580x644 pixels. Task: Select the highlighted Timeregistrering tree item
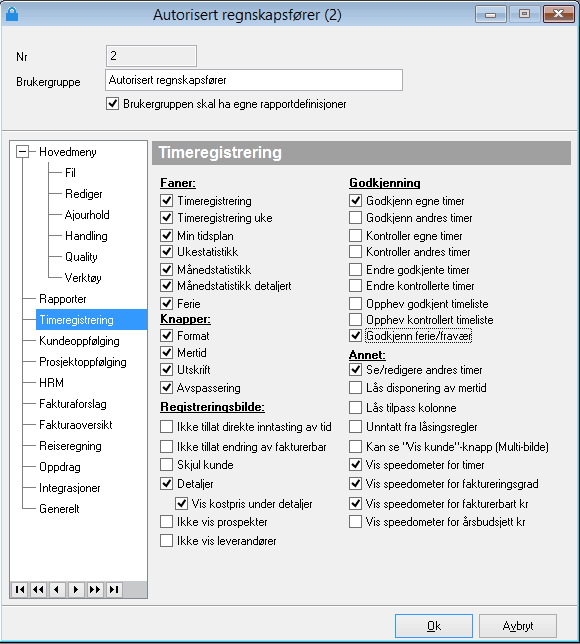click(91, 320)
